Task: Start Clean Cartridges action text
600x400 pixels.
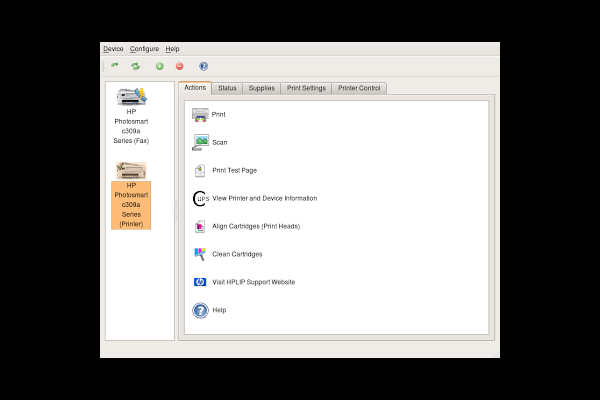Action: pyautogui.click(x=237, y=254)
